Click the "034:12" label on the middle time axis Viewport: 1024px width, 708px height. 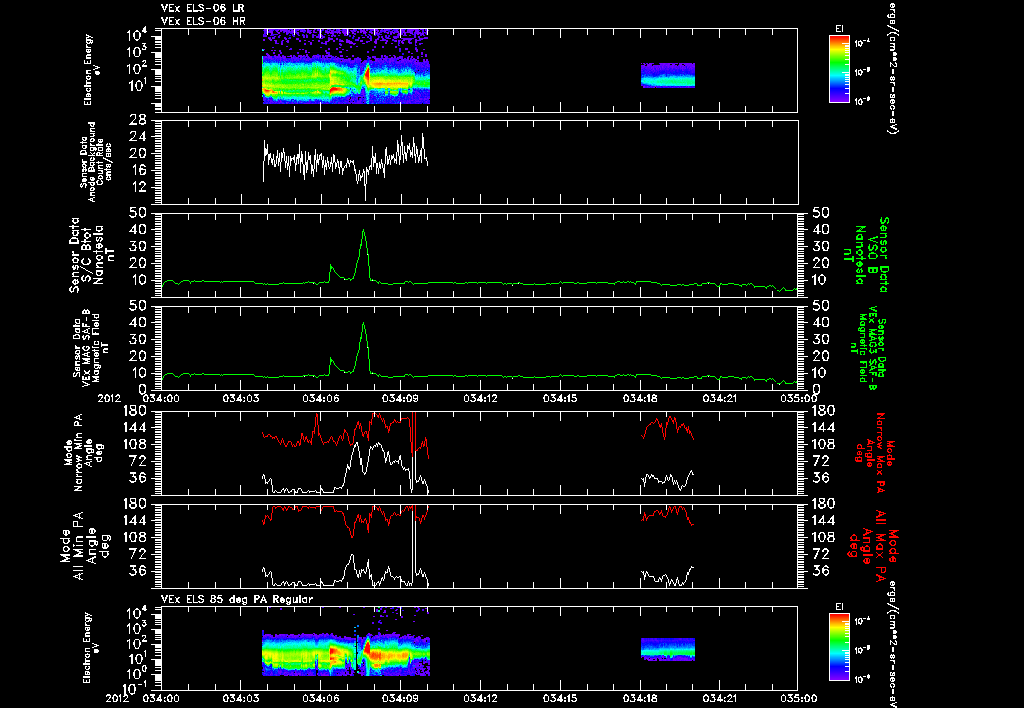[480, 397]
